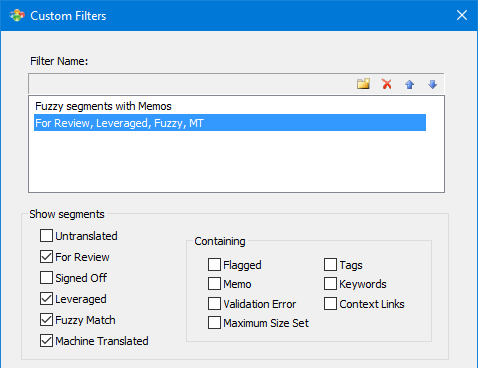Close the Custom Filters dialog
The height and width of the screenshot is (368, 478).
point(462,15)
